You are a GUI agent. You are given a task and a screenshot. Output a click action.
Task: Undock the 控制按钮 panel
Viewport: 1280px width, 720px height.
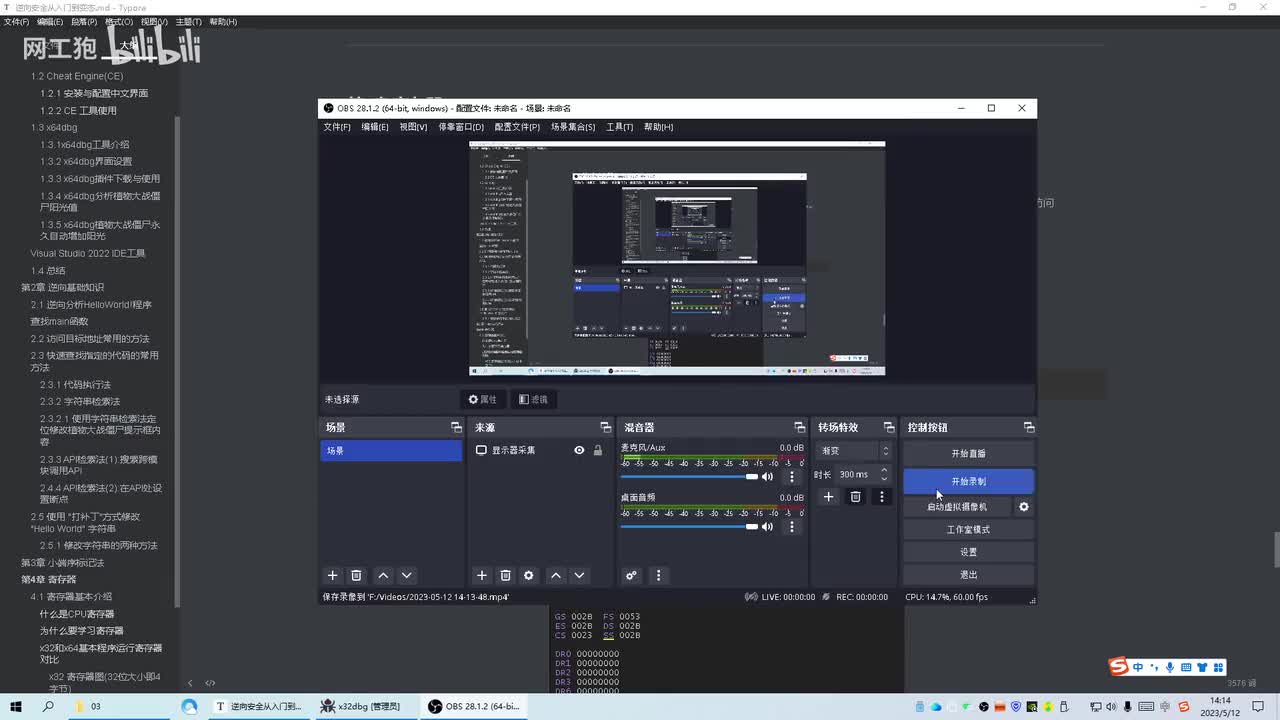[1029, 427]
